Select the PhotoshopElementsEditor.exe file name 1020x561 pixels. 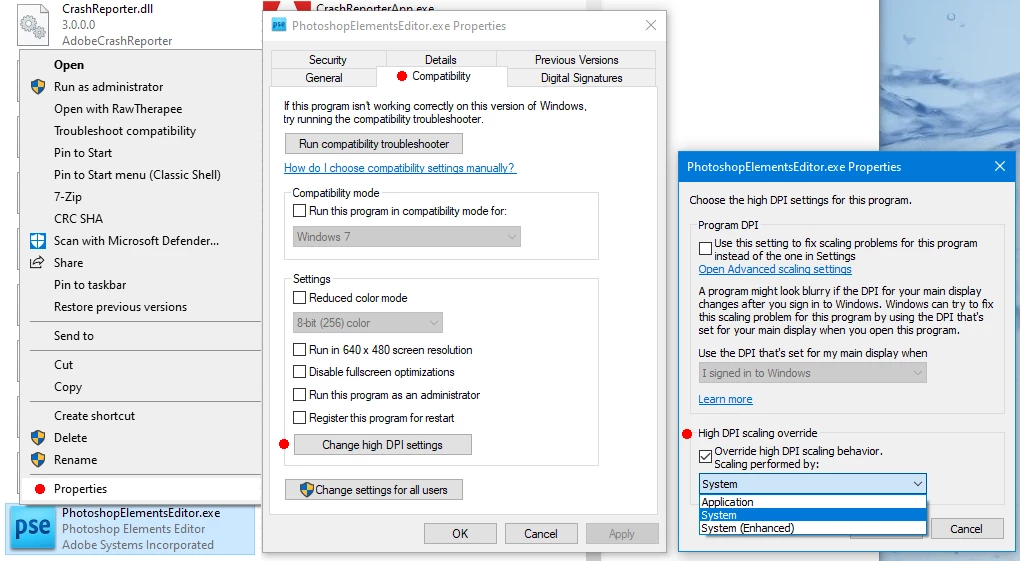(141, 513)
